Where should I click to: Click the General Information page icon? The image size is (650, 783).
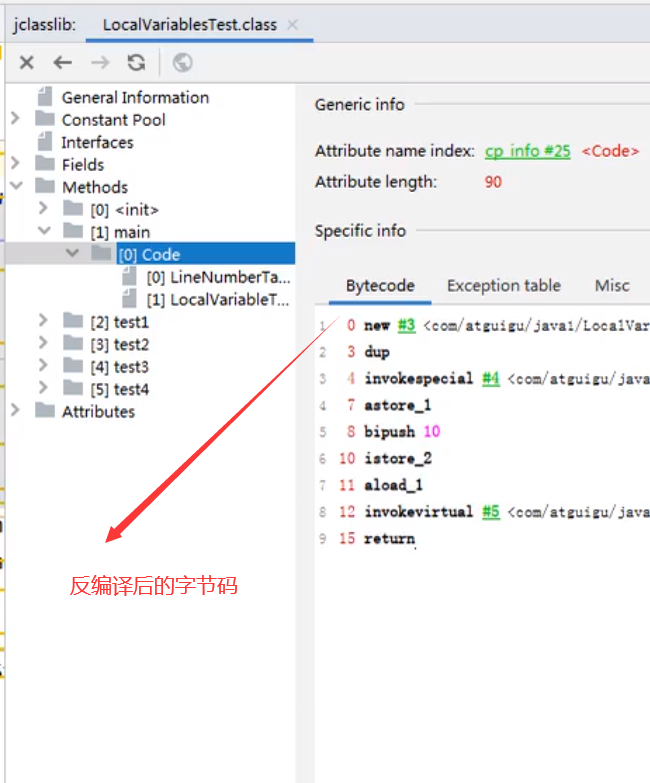click(x=45, y=96)
